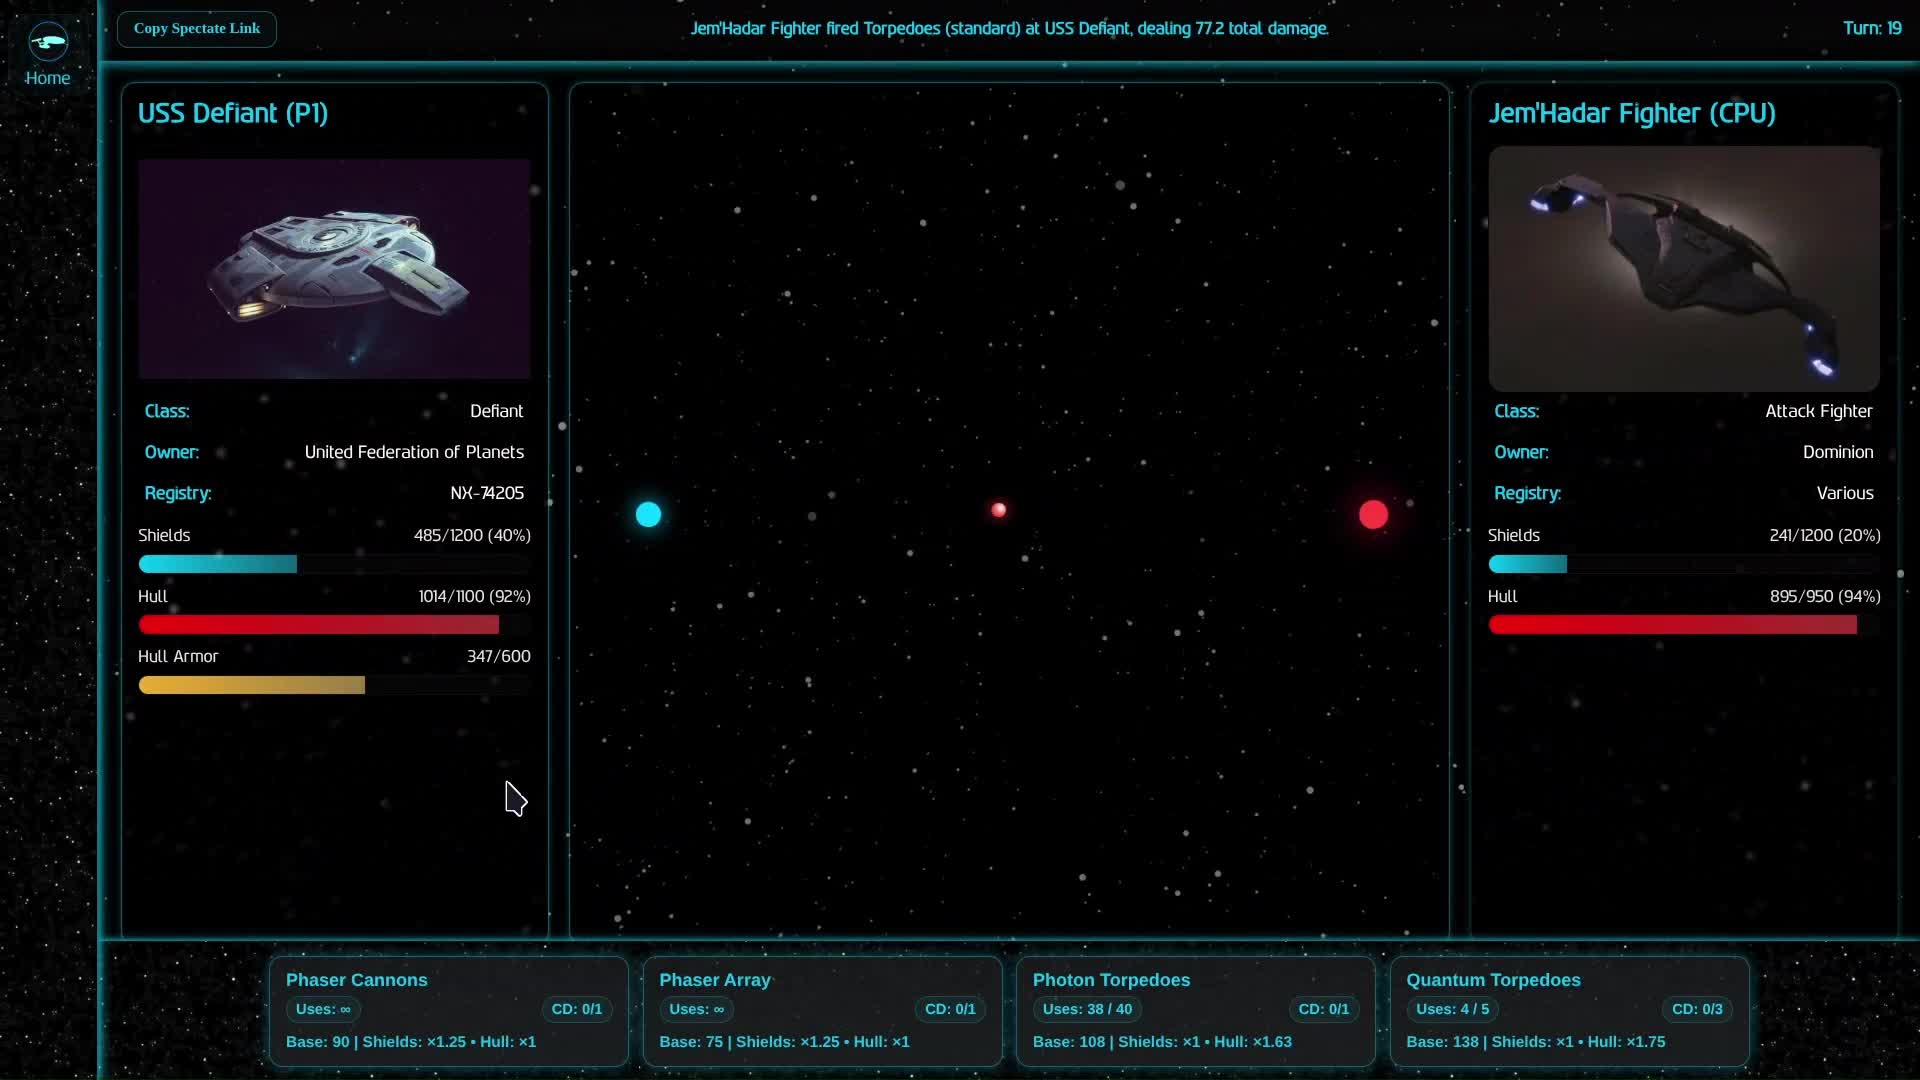Click the 'Uses: 4 / 5' badge
The height and width of the screenshot is (1080, 1920).
pos(1452,1009)
